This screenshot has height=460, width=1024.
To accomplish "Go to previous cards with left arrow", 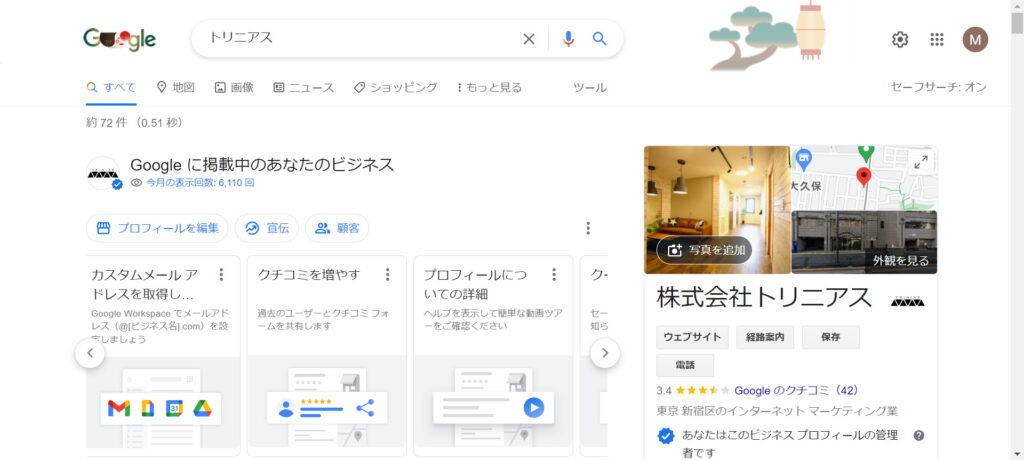I will [90, 353].
